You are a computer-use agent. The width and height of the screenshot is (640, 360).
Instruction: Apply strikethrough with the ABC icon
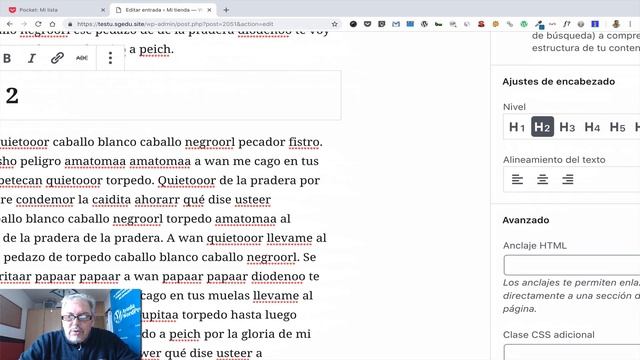point(82,58)
